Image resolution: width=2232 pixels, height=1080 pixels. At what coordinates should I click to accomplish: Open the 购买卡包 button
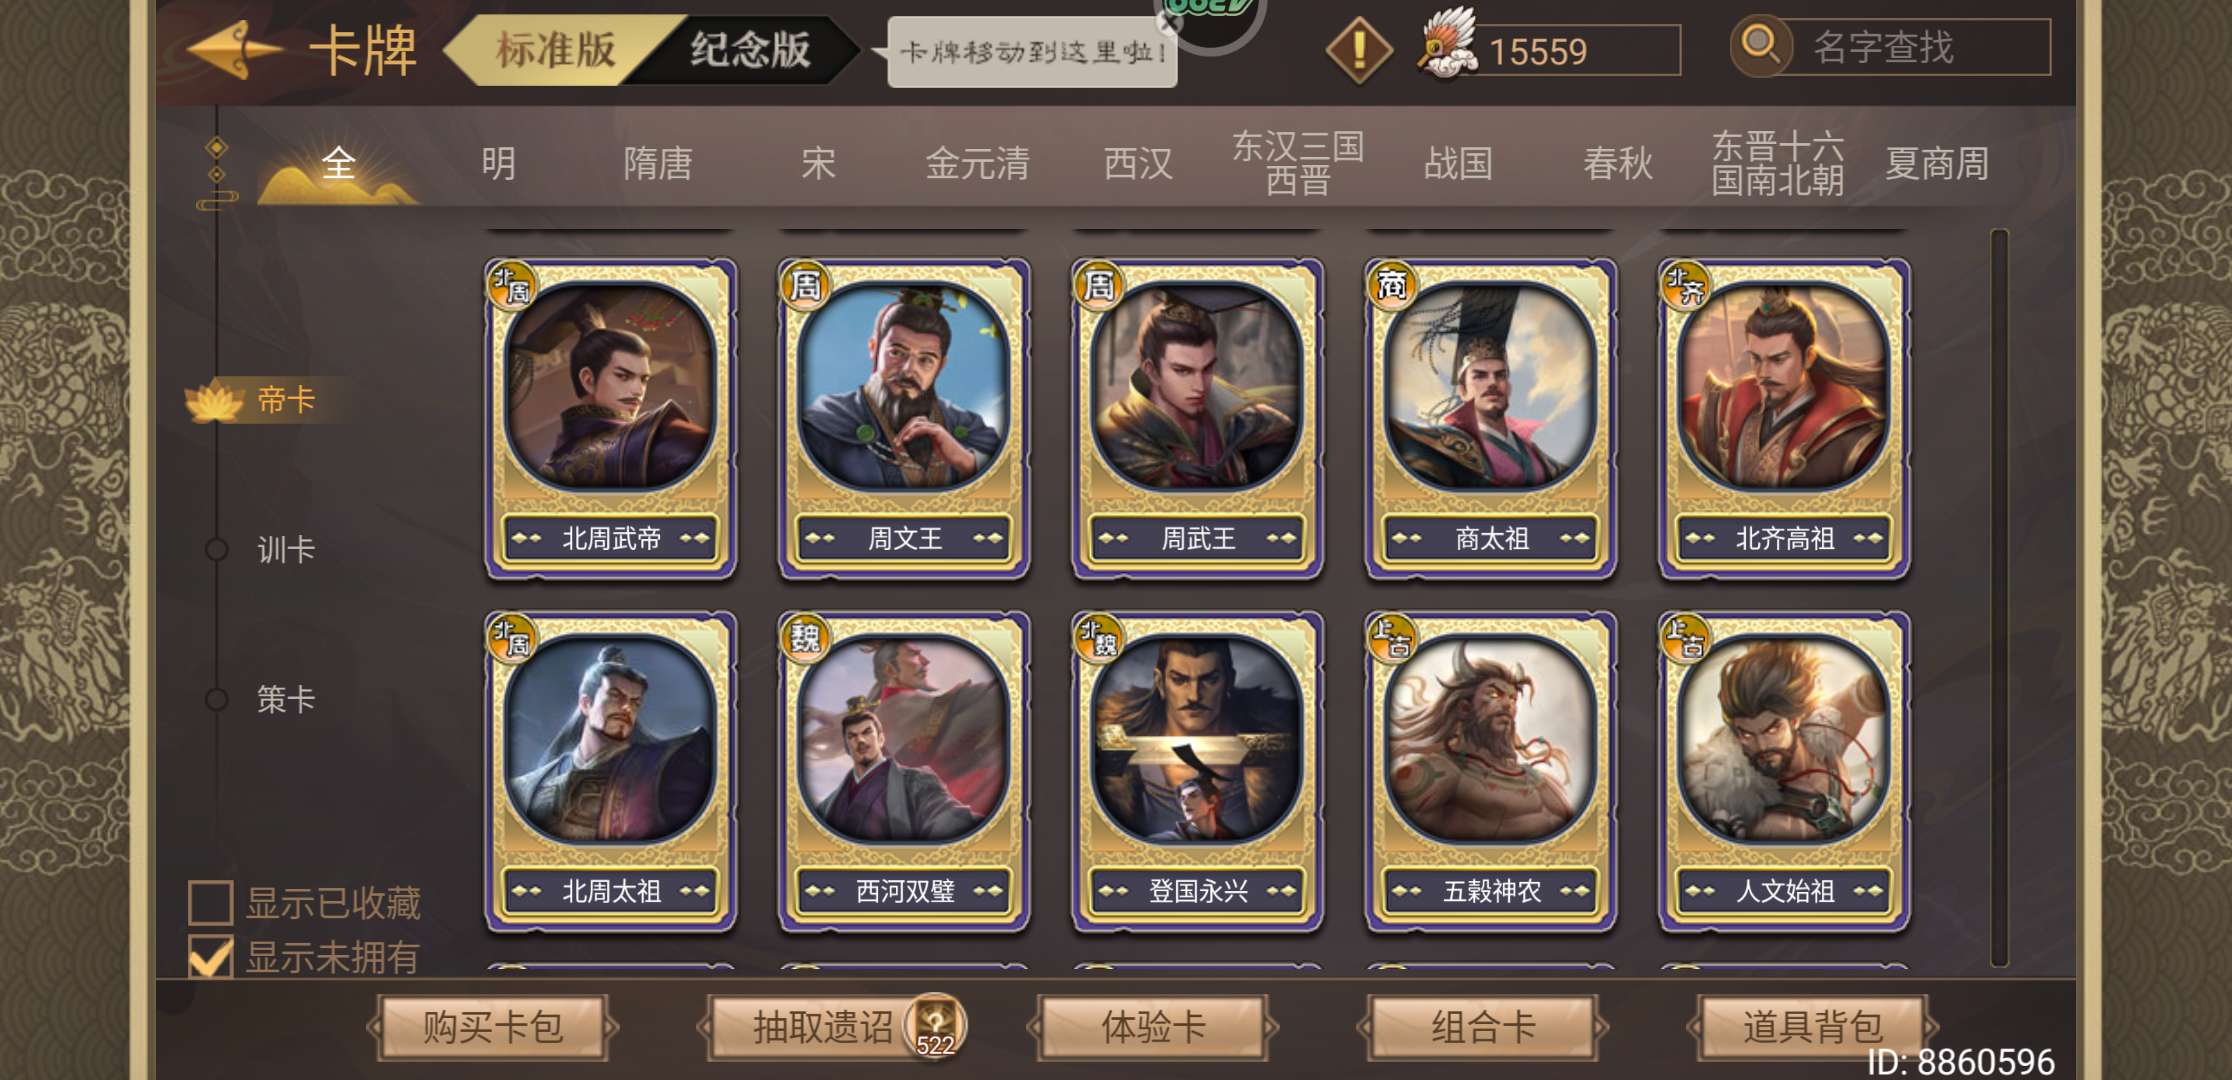click(493, 1027)
